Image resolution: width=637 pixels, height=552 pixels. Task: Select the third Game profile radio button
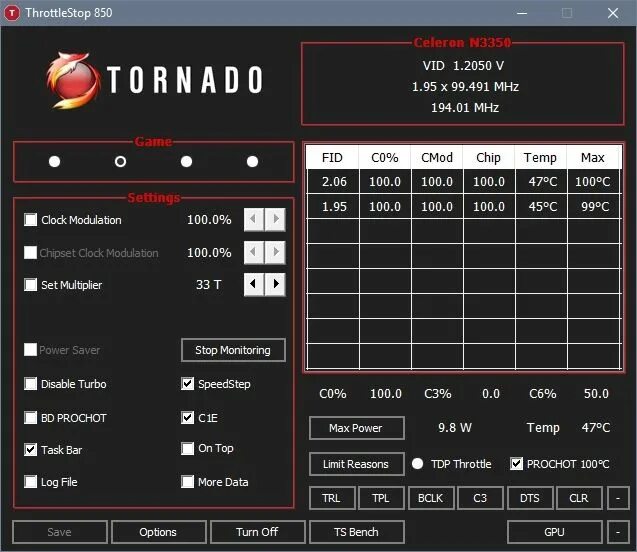(x=186, y=162)
